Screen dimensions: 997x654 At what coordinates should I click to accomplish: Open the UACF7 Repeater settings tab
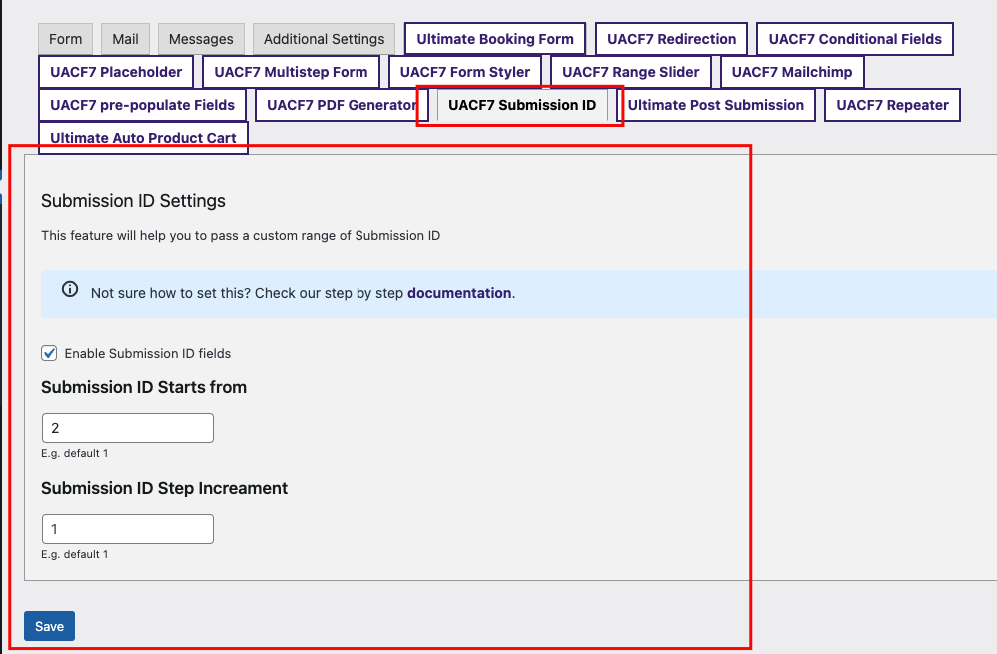892,104
